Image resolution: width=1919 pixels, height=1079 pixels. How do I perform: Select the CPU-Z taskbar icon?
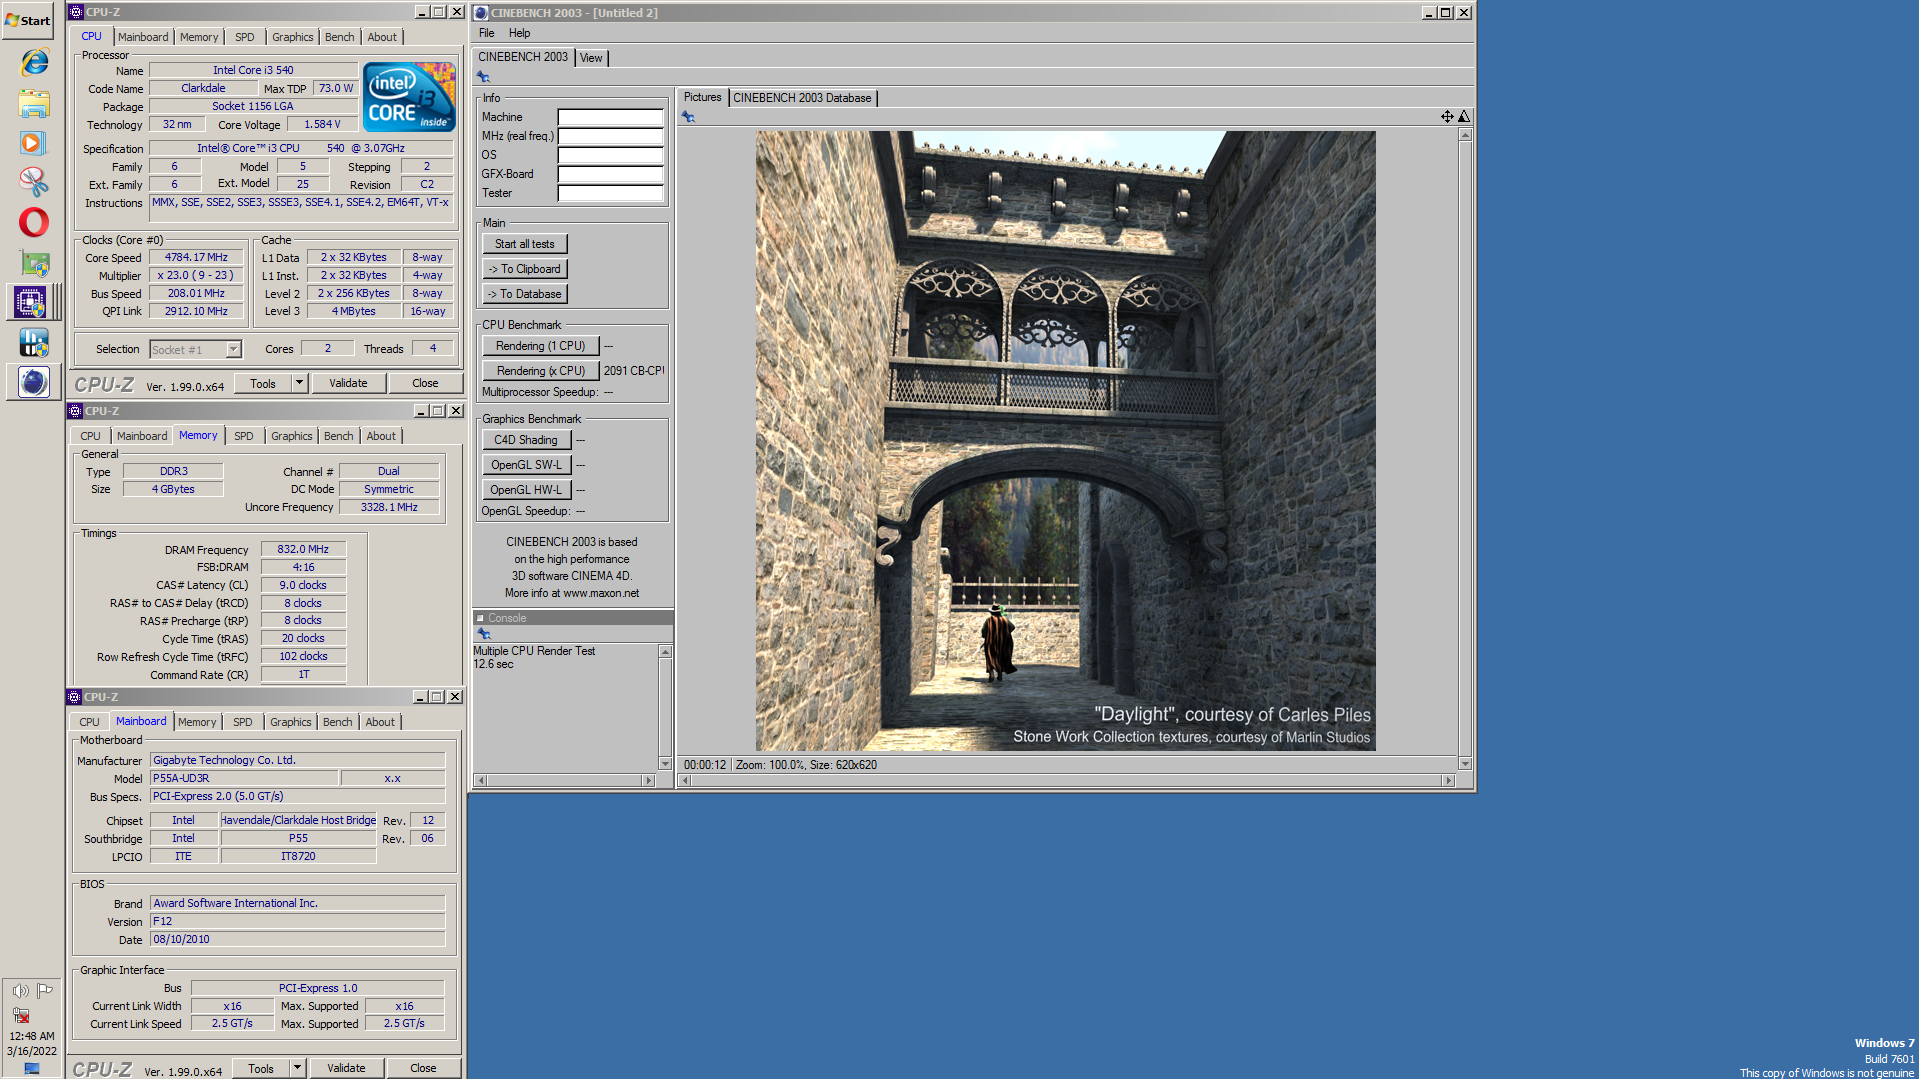click(x=30, y=302)
